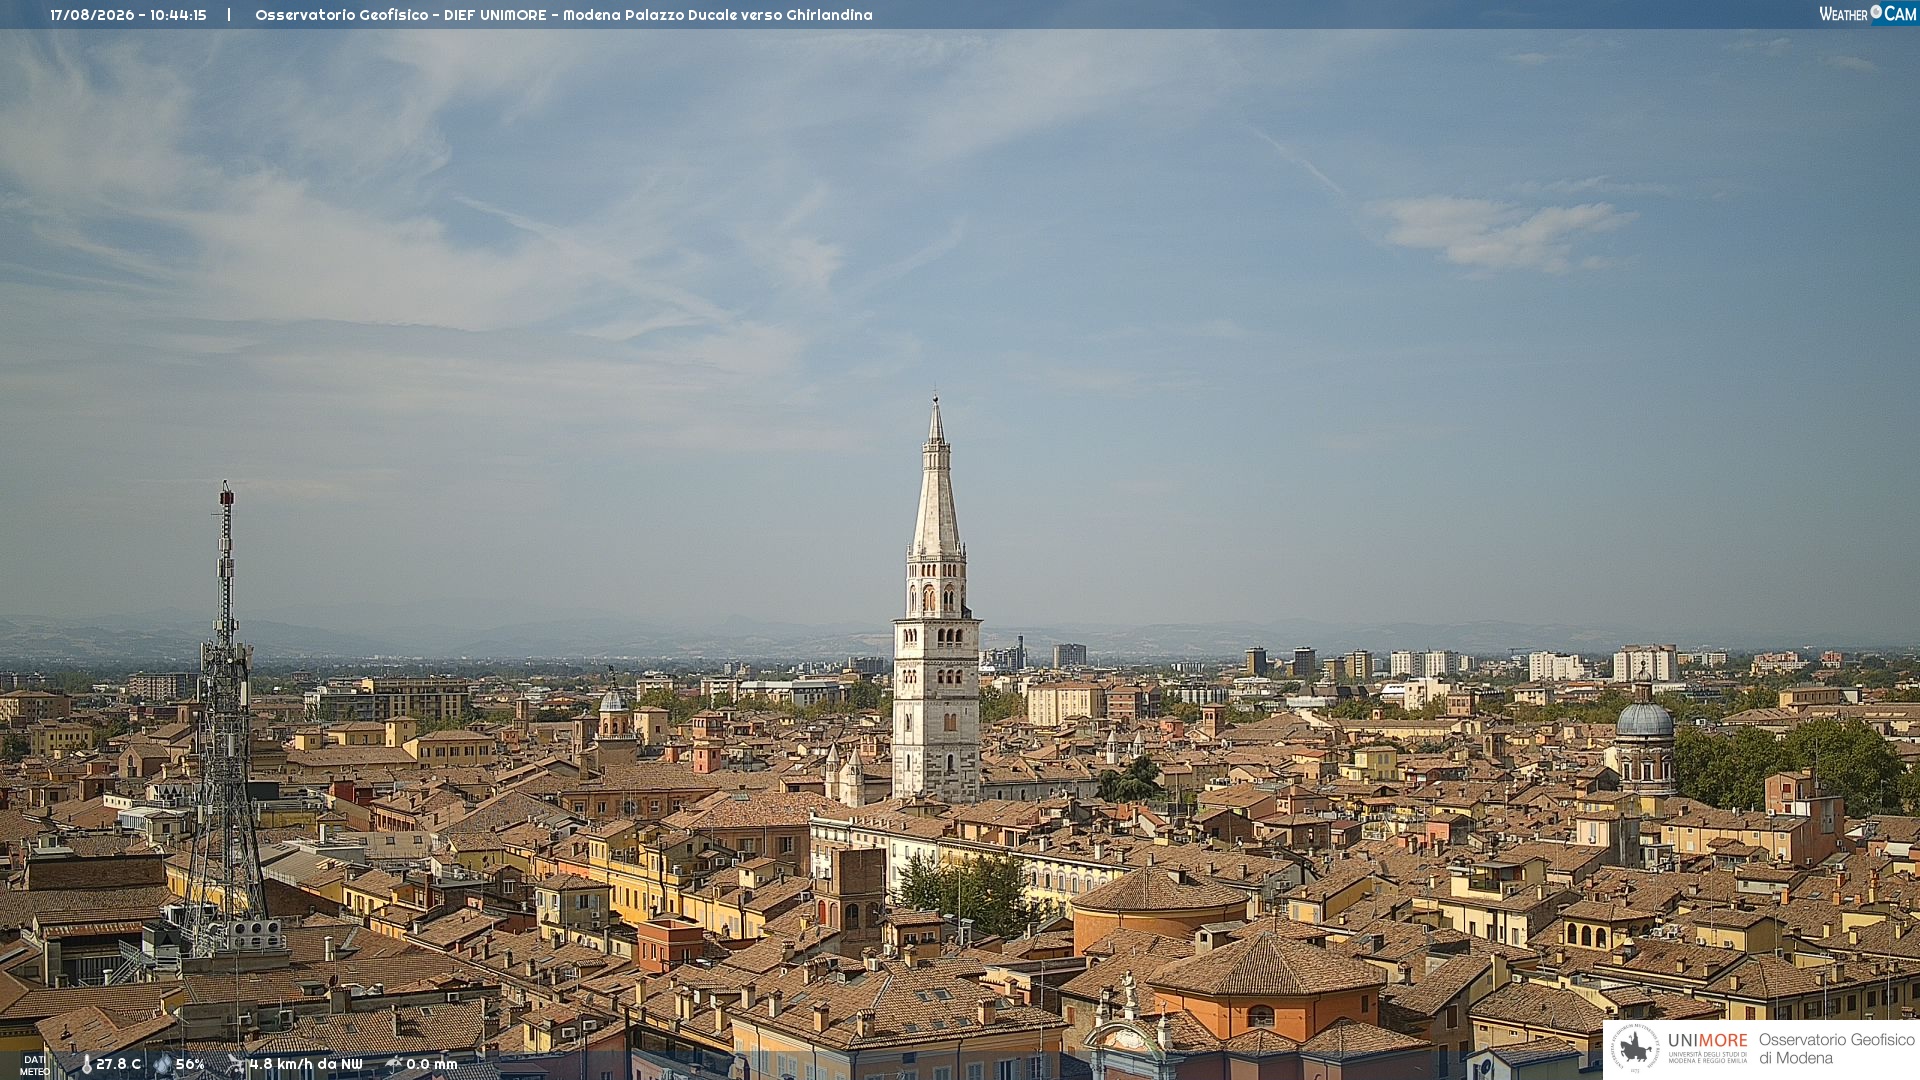The height and width of the screenshot is (1080, 1920).
Task: Click the DATI METEO label
Action: point(34,1066)
